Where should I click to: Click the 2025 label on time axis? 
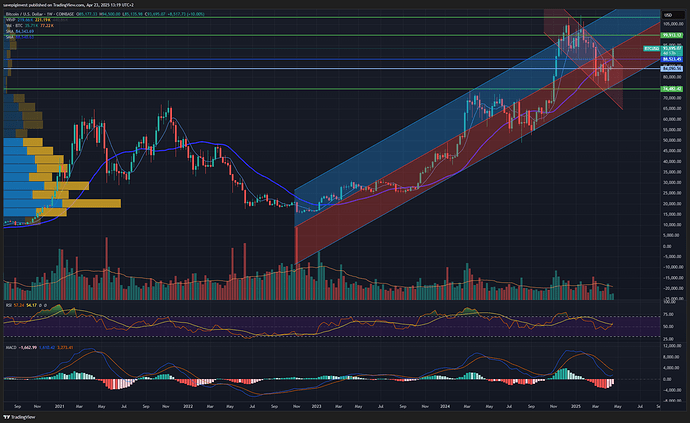tap(576, 406)
